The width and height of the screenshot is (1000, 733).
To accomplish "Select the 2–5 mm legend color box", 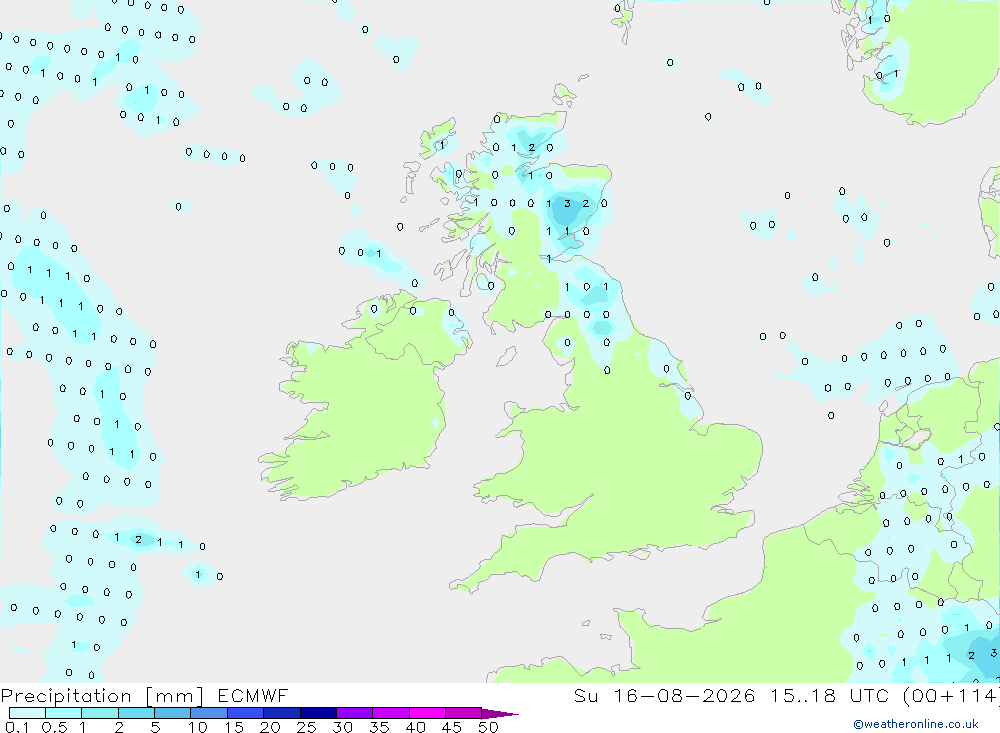I will (136, 713).
